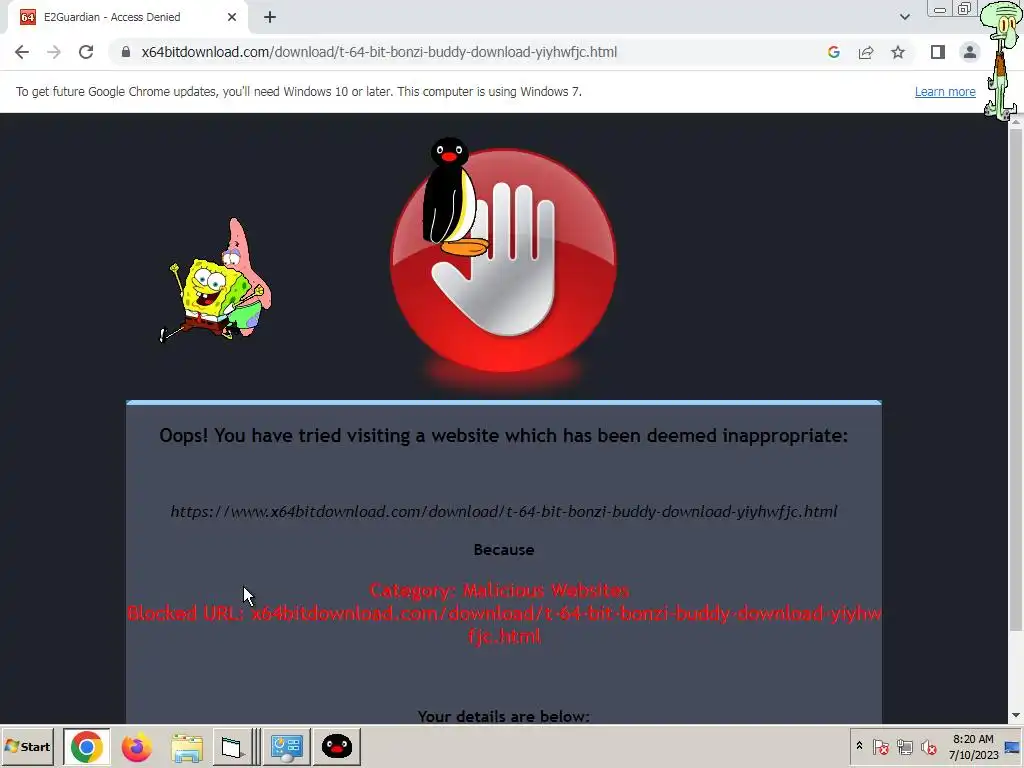Close the E2Guardian Access Denied tab
Image resolution: width=1024 pixels, height=768 pixels.
point(232,17)
